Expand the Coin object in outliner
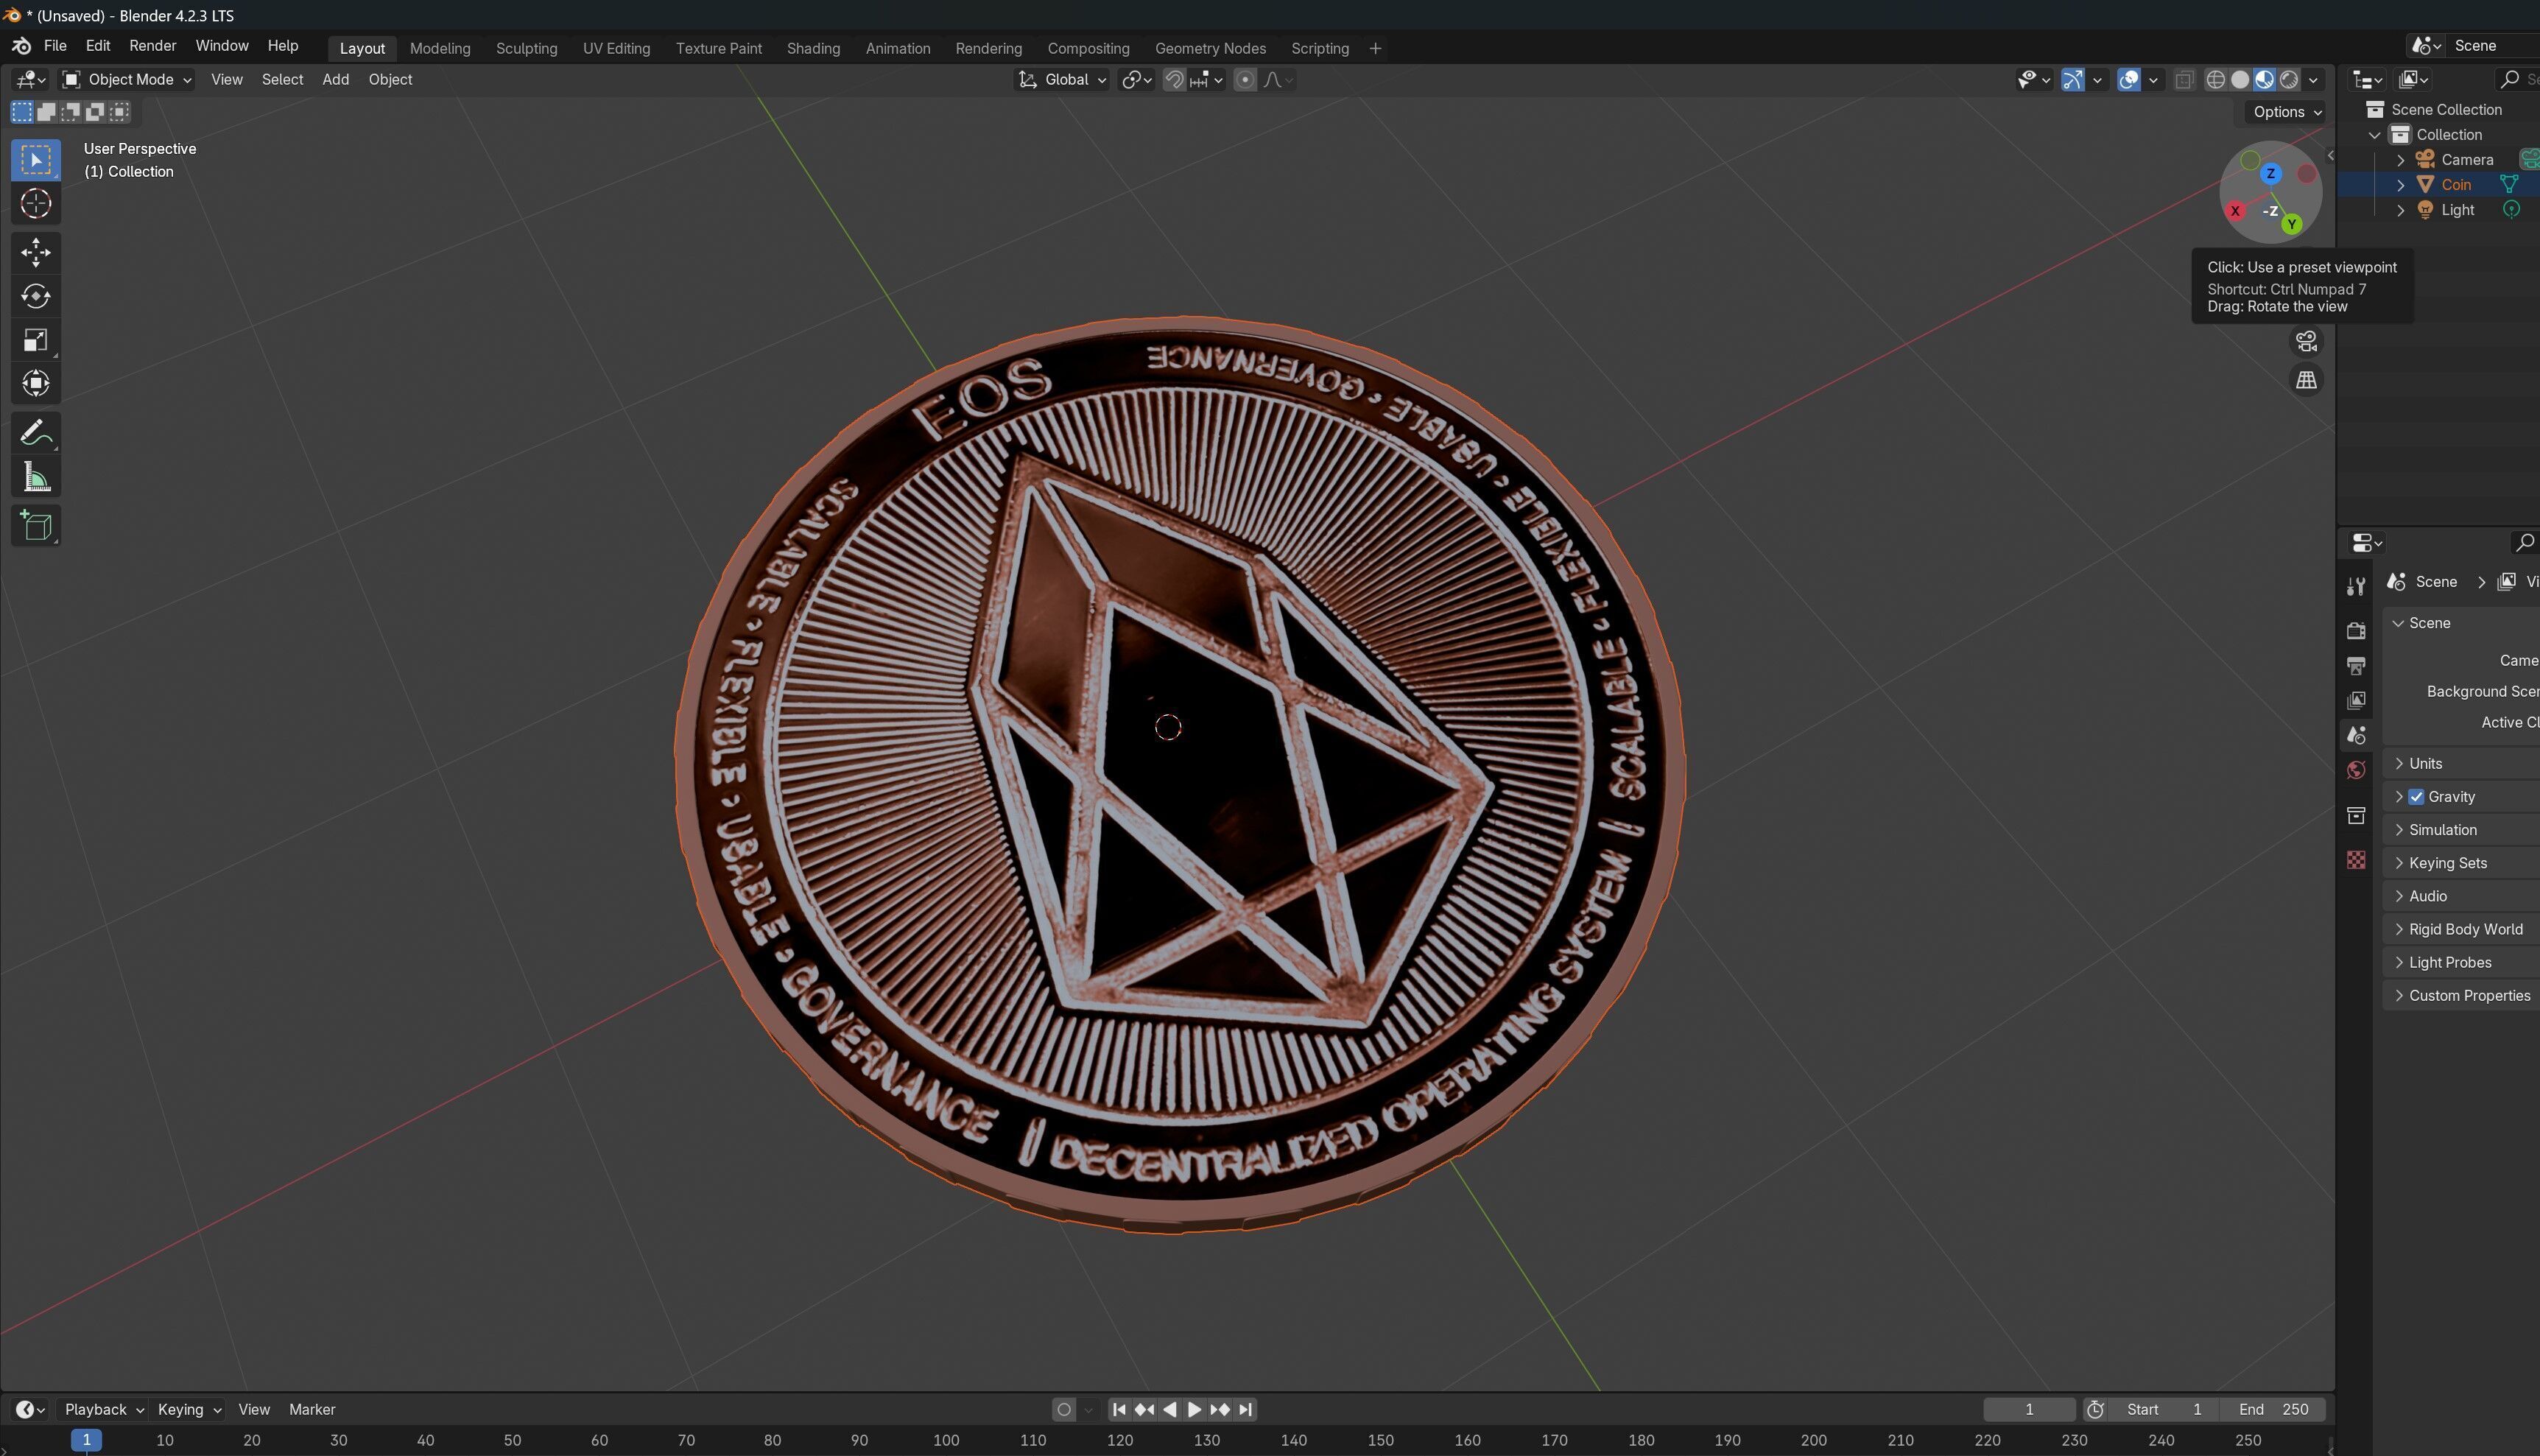The image size is (2540, 1456). [x=2400, y=185]
